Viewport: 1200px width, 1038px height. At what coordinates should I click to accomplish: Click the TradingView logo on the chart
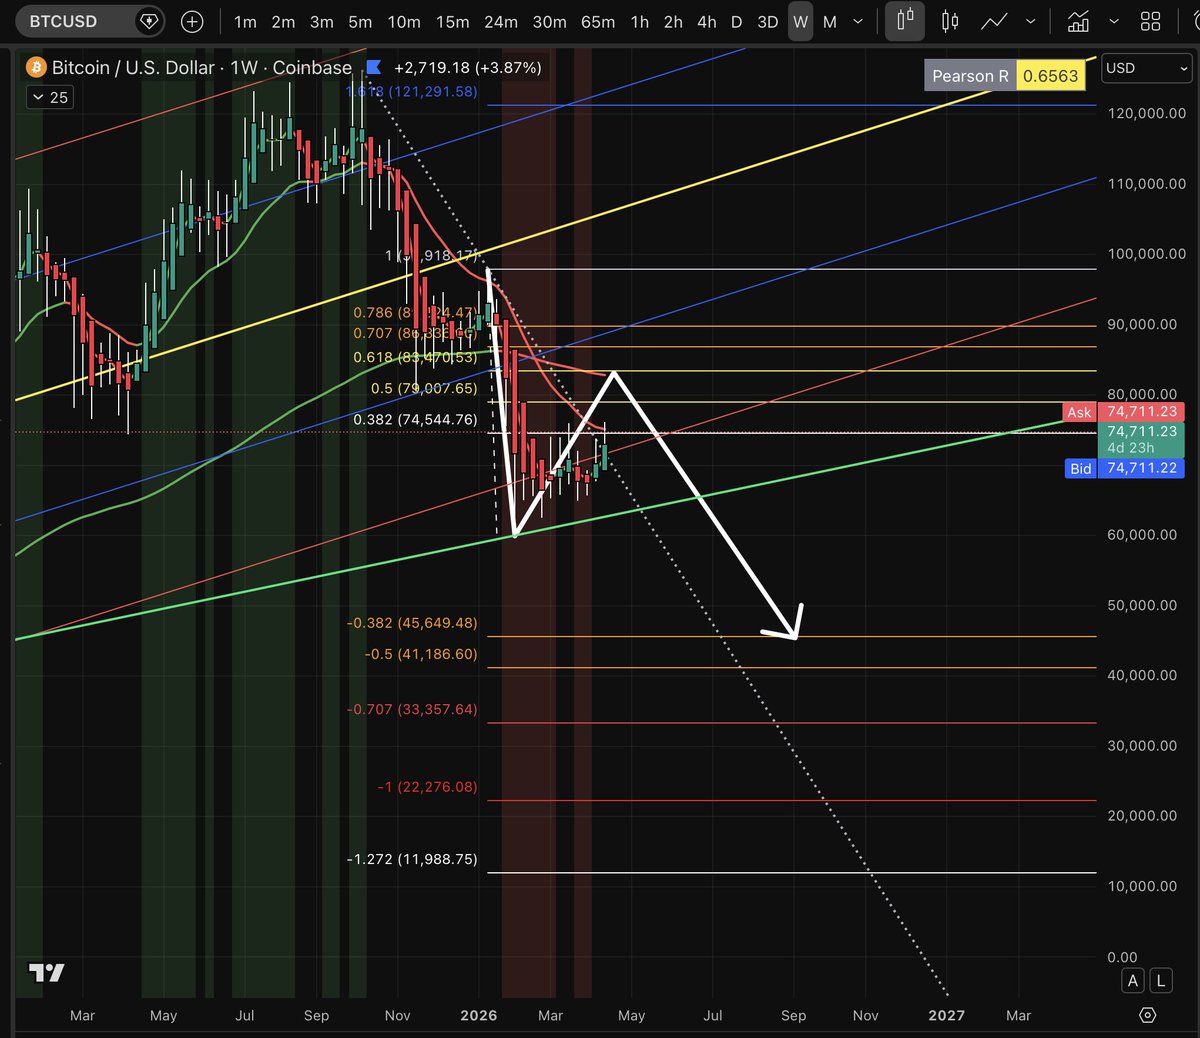[x=47, y=973]
